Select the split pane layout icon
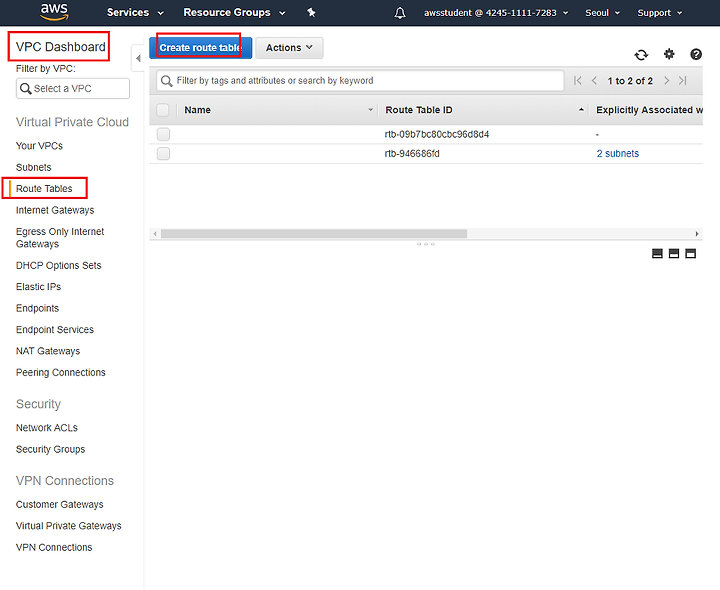The height and width of the screenshot is (590, 720). point(674,253)
